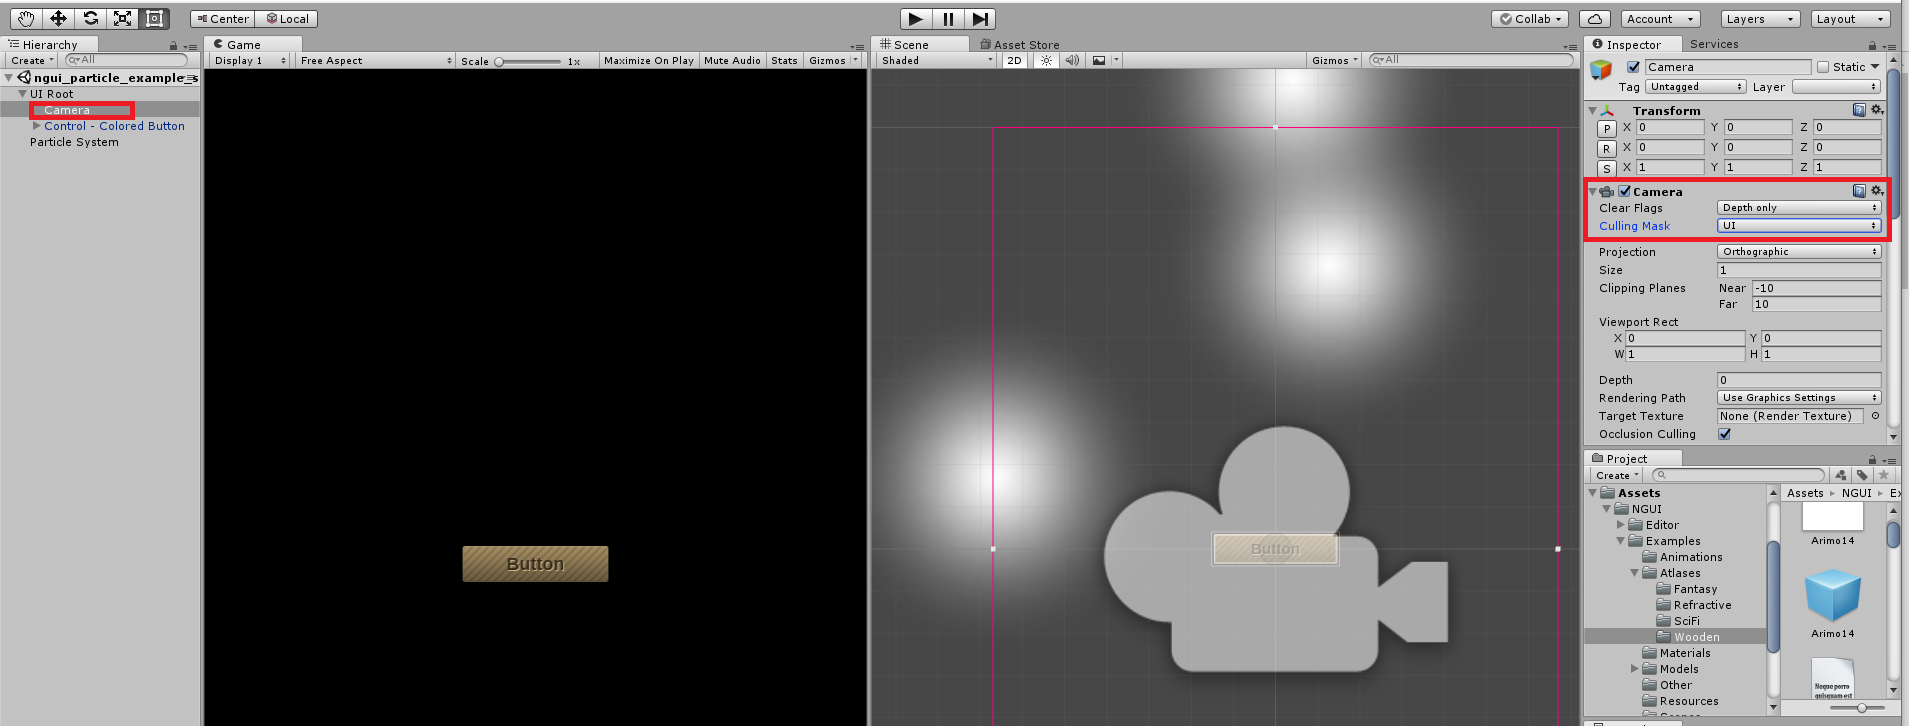1909x726 pixels.
Task: Start Play mode
Action: (x=915, y=18)
